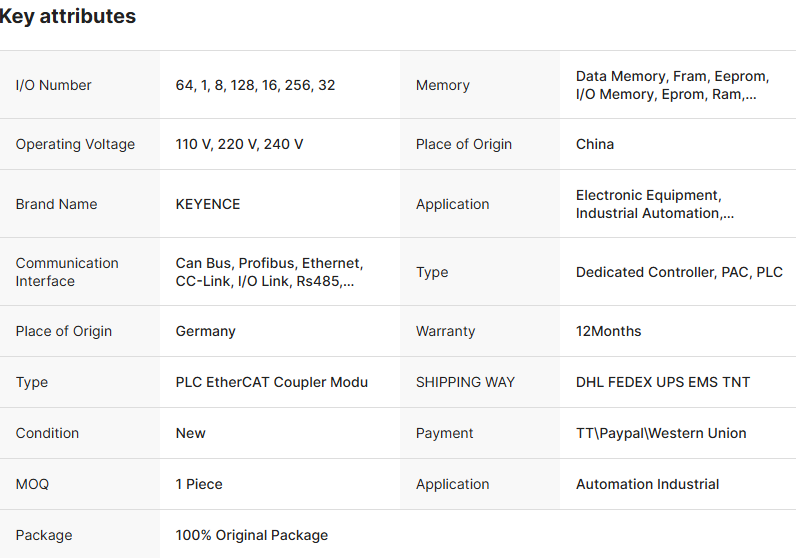Image resolution: width=796 pixels, height=558 pixels.
Task: Select the 'TT\Paypal\Western Union' payment value
Action: (661, 433)
